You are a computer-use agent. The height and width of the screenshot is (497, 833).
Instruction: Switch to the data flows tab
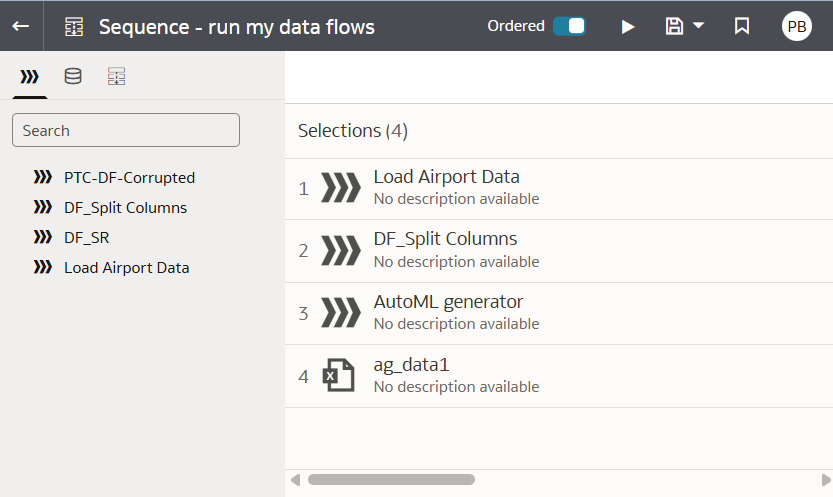pos(29,77)
